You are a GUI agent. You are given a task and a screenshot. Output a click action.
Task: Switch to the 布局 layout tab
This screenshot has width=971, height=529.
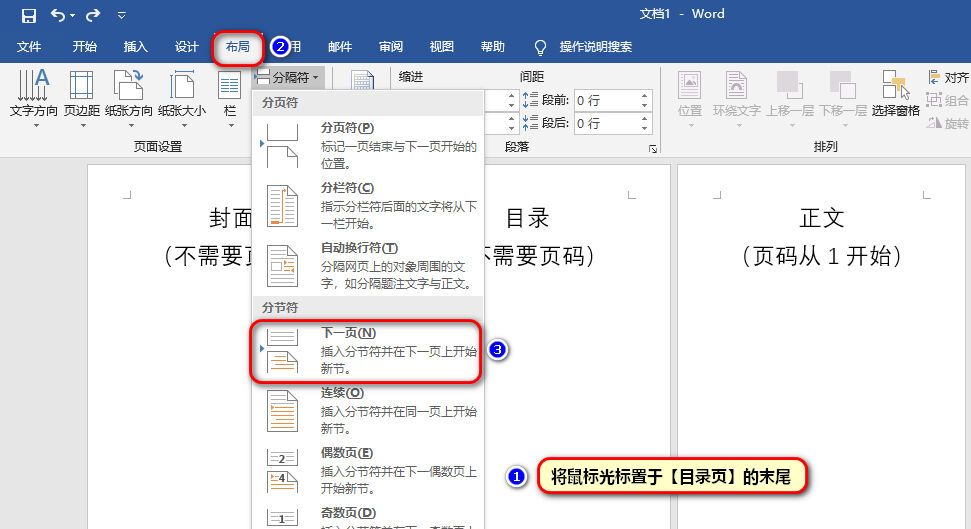(x=237, y=47)
